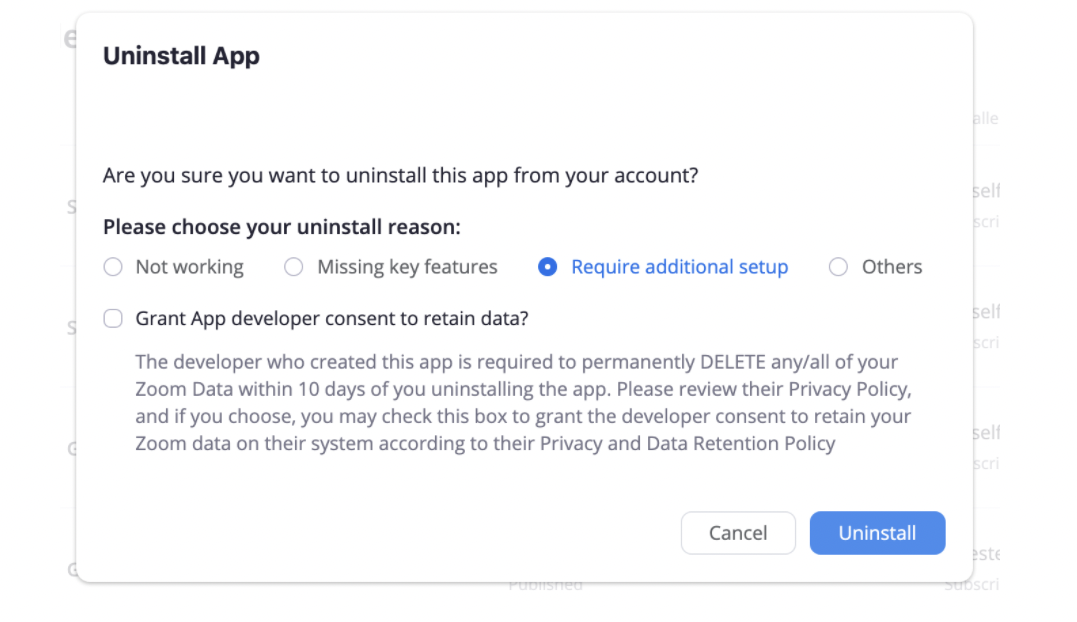Pick the "Others" uninstall reason

point(838,267)
